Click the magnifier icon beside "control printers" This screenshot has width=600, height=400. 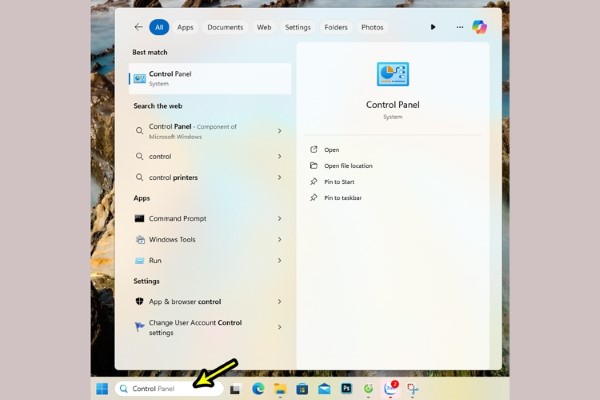(140, 177)
